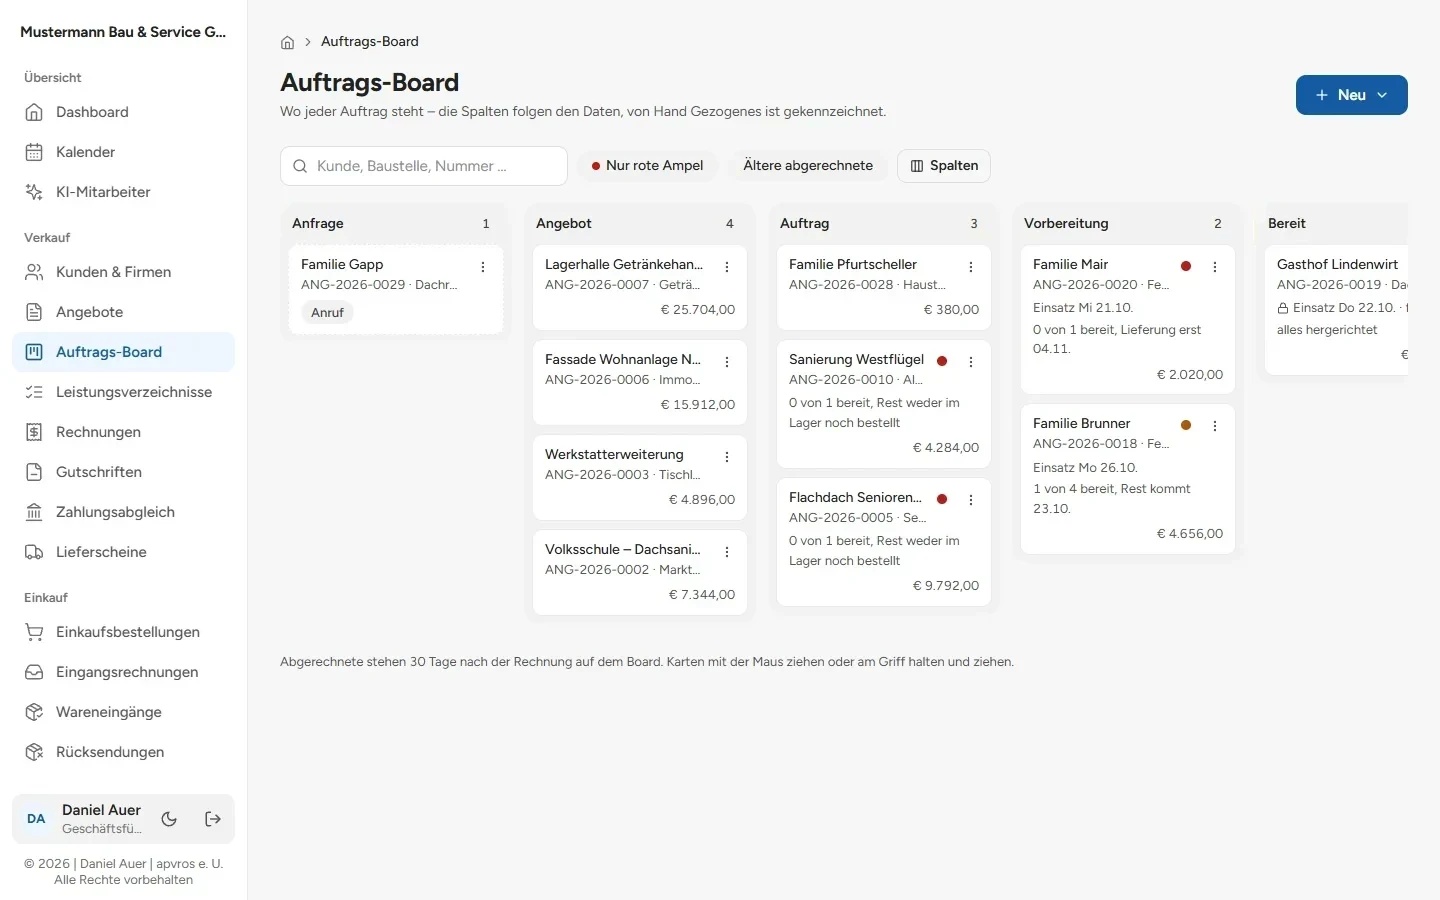The image size is (1440, 900).
Task: Open the Spalten column chooser
Action: click(x=944, y=166)
